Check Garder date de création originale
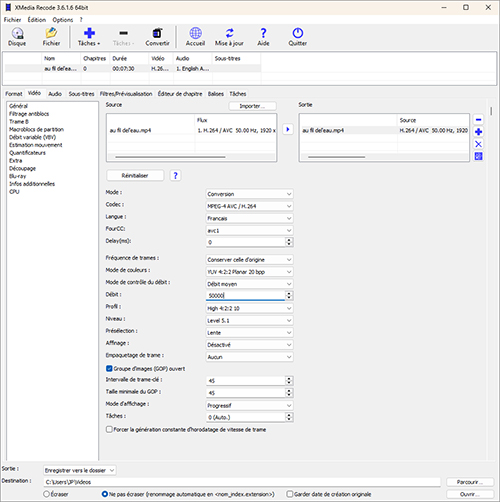The width and height of the screenshot is (500, 502). pos(290,494)
